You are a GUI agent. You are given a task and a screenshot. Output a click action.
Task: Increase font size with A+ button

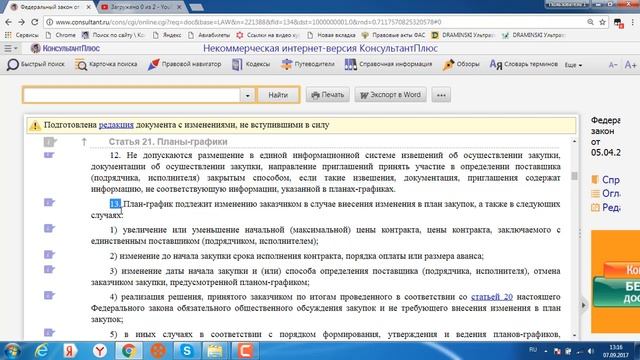(x=630, y=65)
